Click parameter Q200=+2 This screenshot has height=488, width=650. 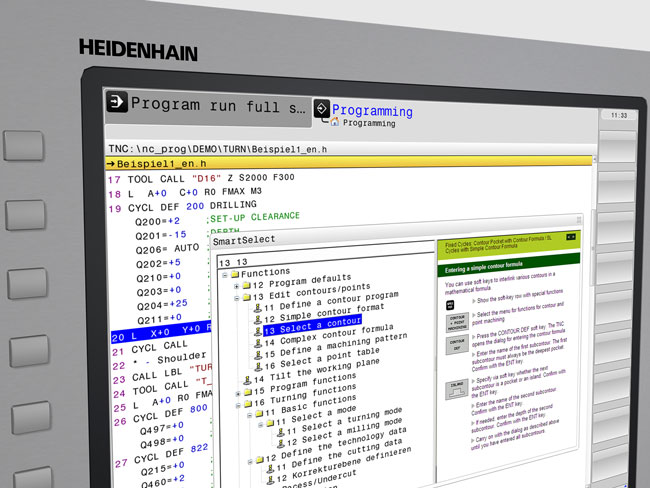pyautogui.click(x=157, y=221)
